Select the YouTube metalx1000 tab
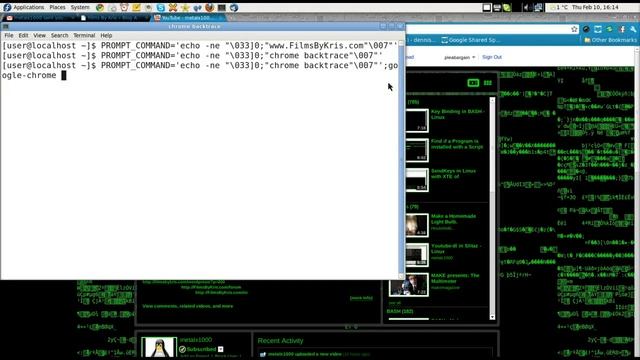The height and width of the screenshot is (360, 640). (189, 18)
